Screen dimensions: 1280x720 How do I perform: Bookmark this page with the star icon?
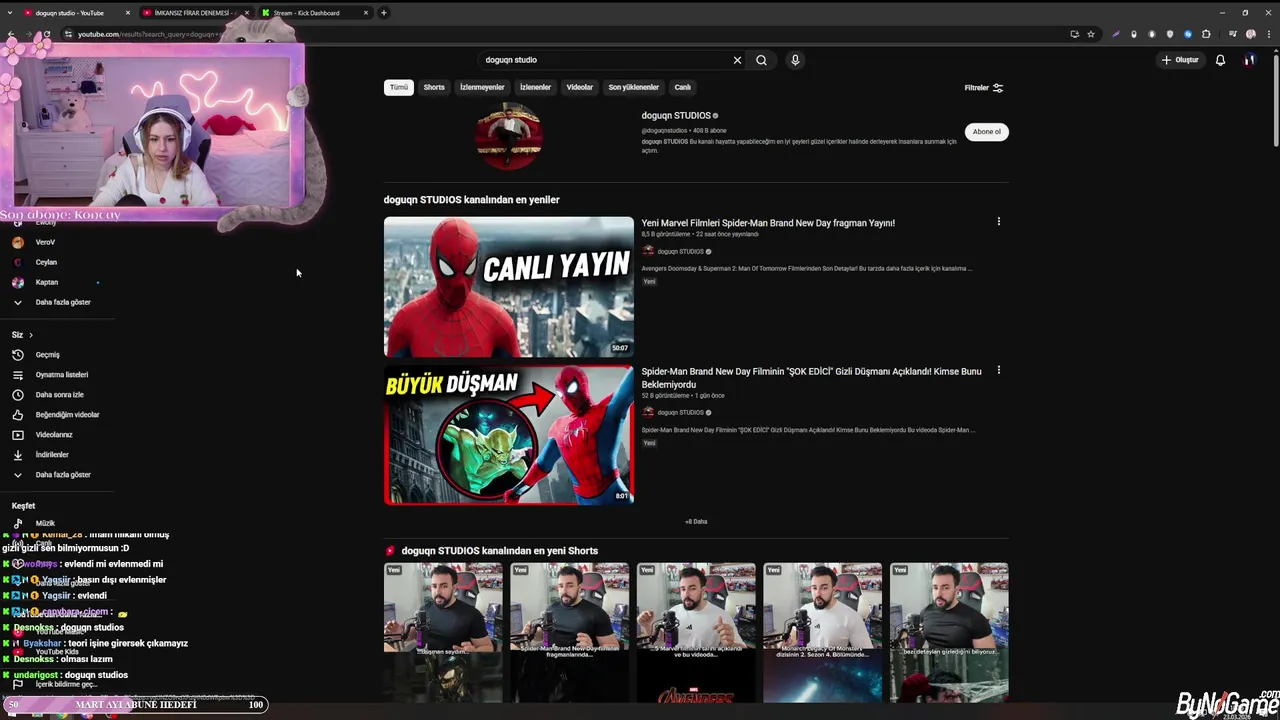(1091, 34)
